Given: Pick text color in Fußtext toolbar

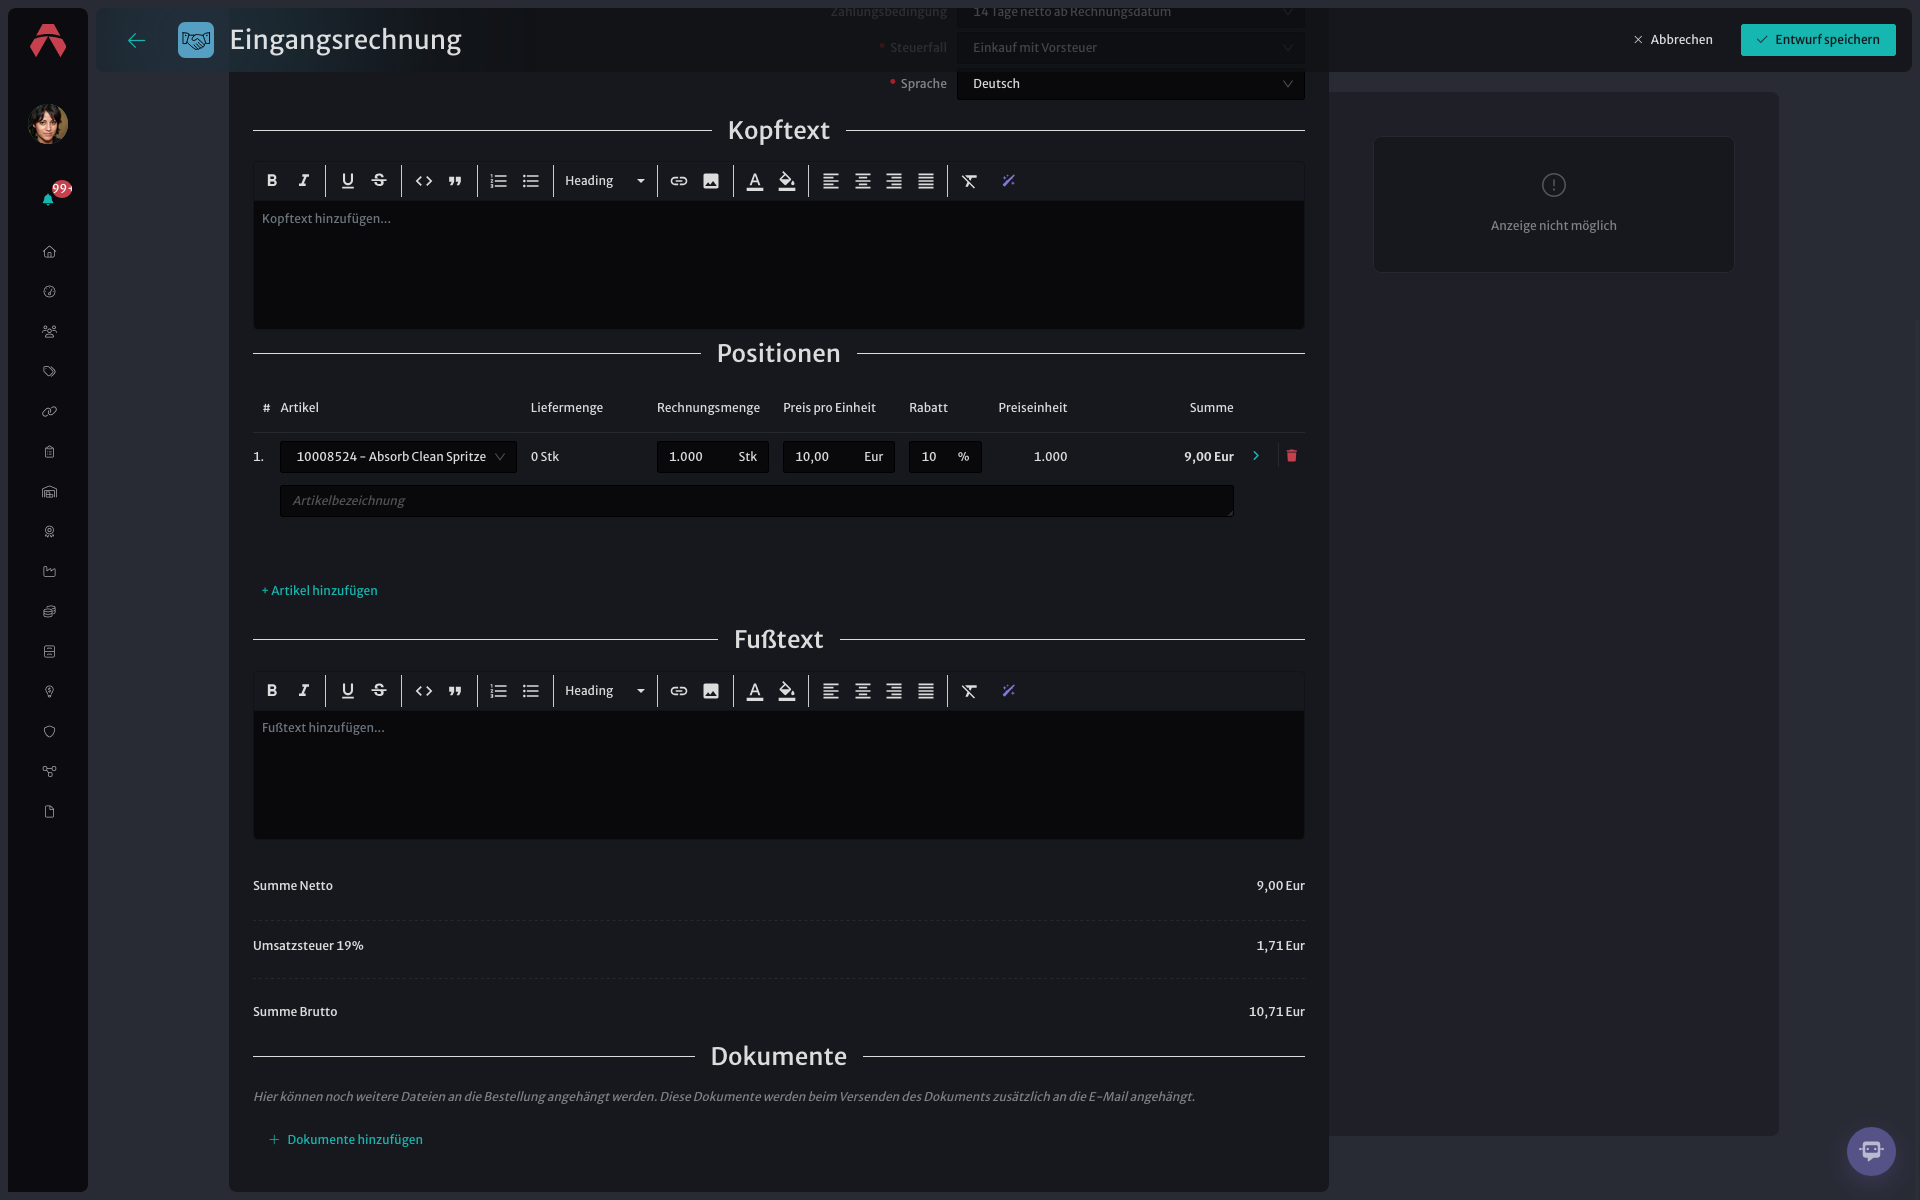Looking at the screenshot, I should 755,691.
